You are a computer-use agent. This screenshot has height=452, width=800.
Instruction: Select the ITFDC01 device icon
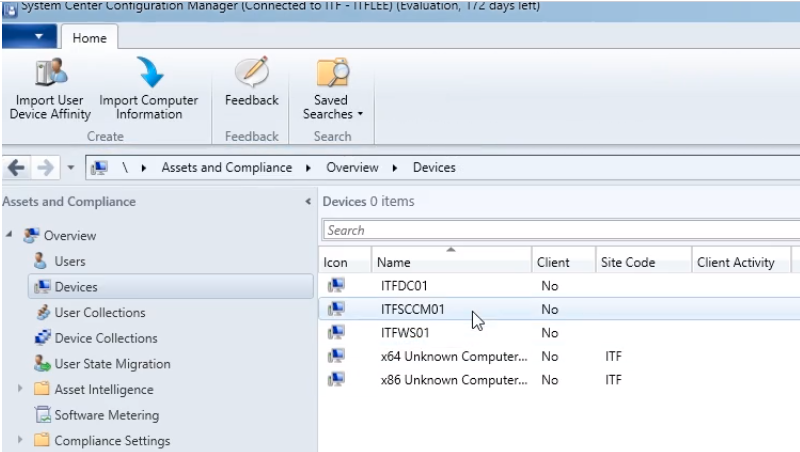(x=336, y=284)
